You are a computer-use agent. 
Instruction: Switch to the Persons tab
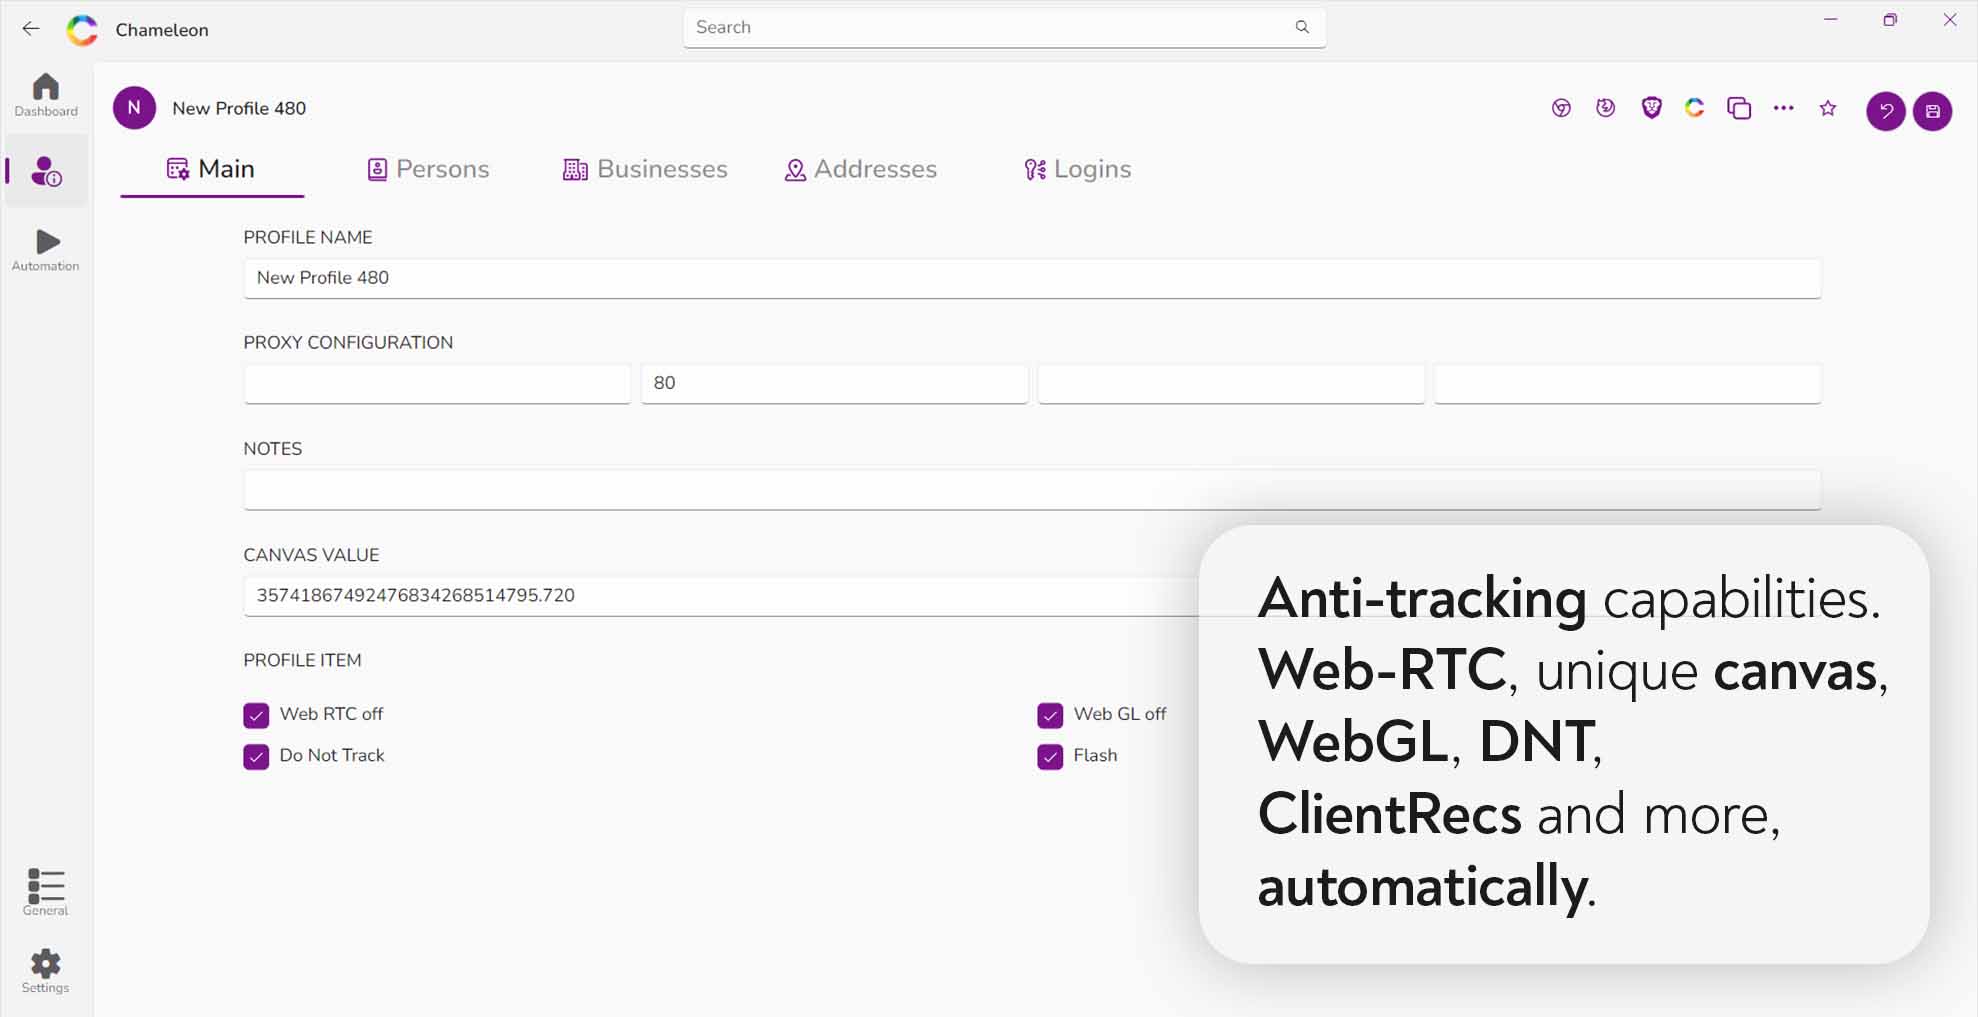tap(428, 169)
